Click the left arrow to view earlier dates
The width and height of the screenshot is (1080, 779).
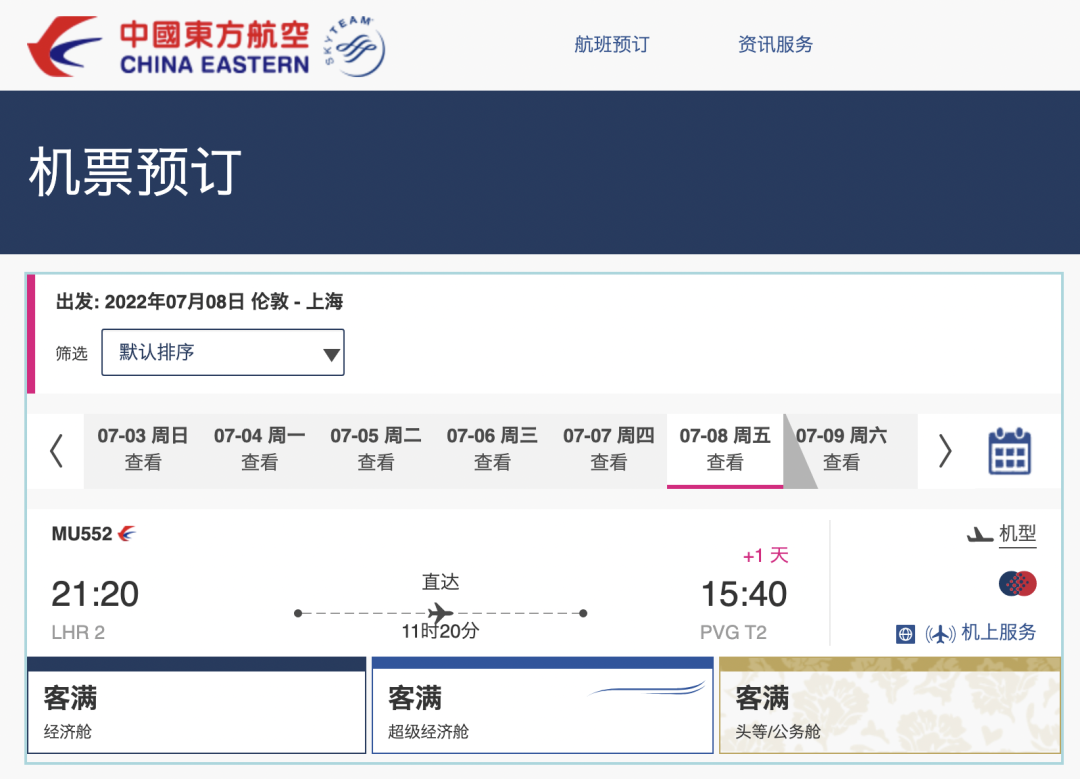click(55, 451)
